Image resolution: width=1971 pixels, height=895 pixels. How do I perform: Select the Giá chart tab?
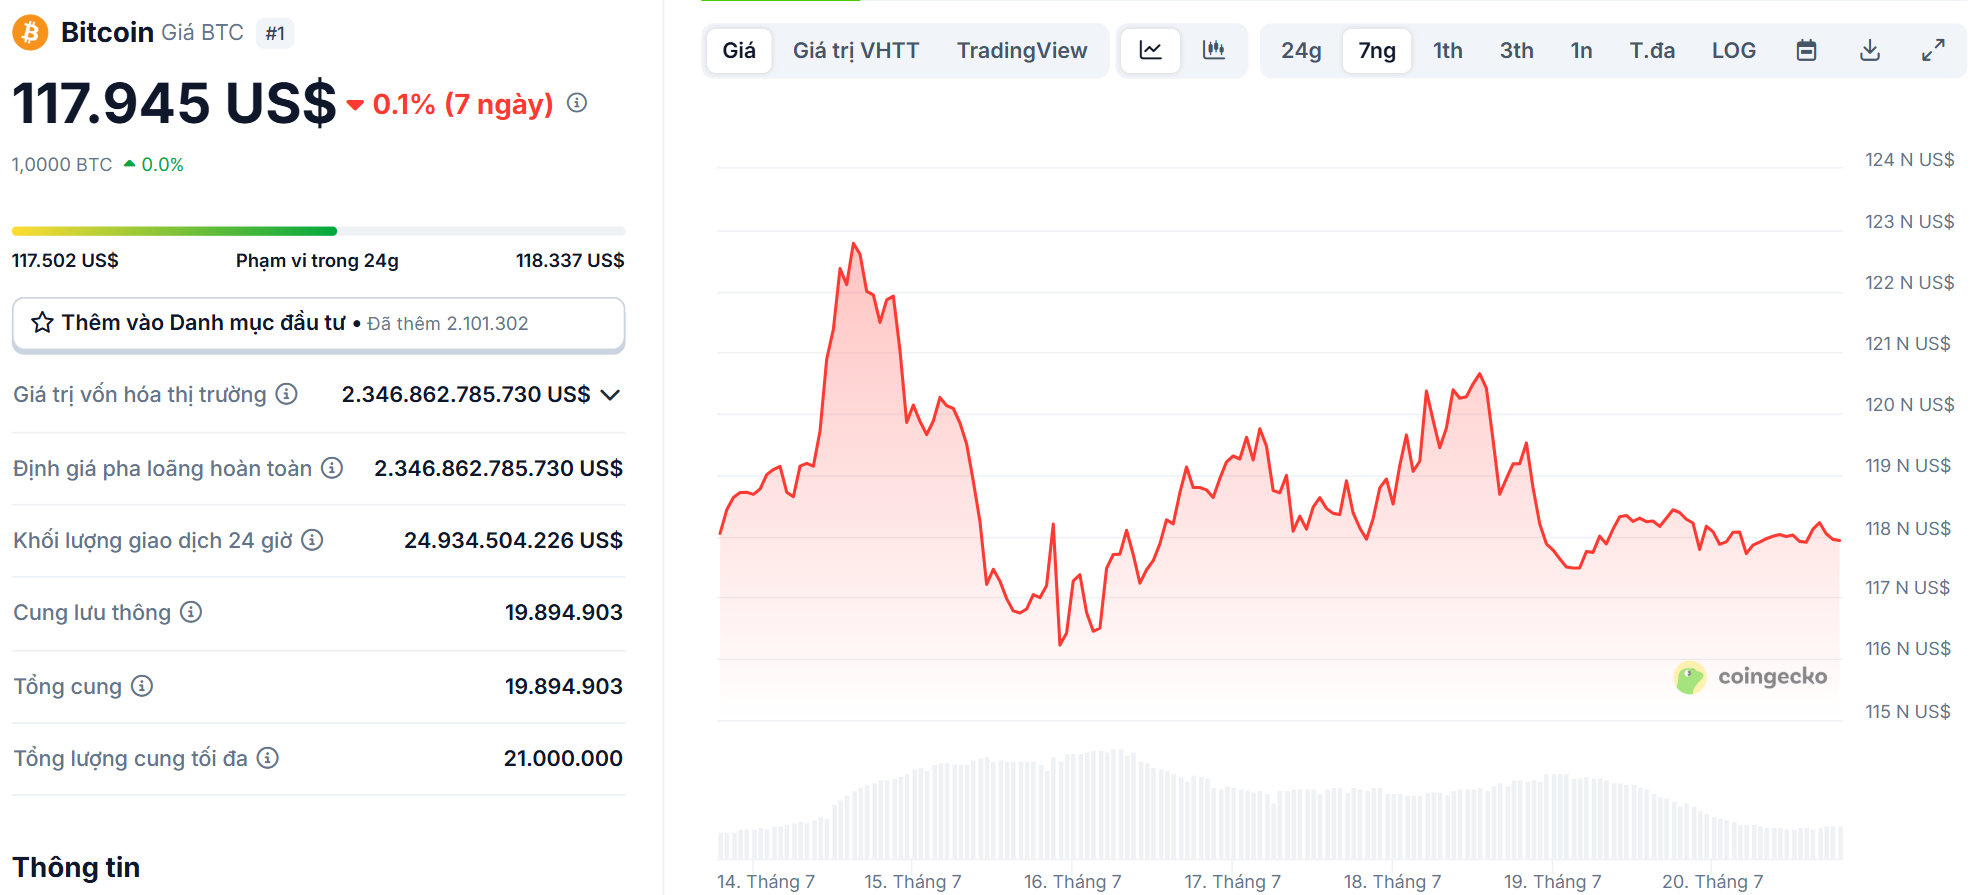tap(739, 50)
